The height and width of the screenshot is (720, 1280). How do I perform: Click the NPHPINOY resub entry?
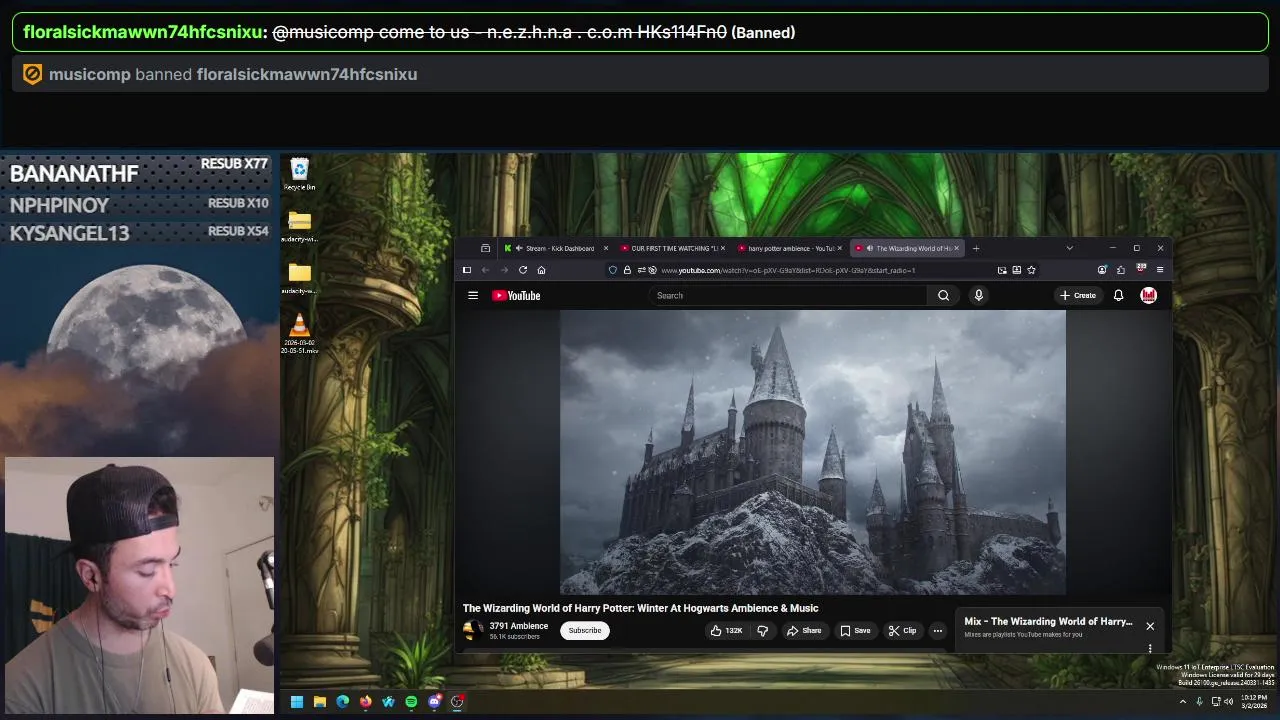[138, 204]
